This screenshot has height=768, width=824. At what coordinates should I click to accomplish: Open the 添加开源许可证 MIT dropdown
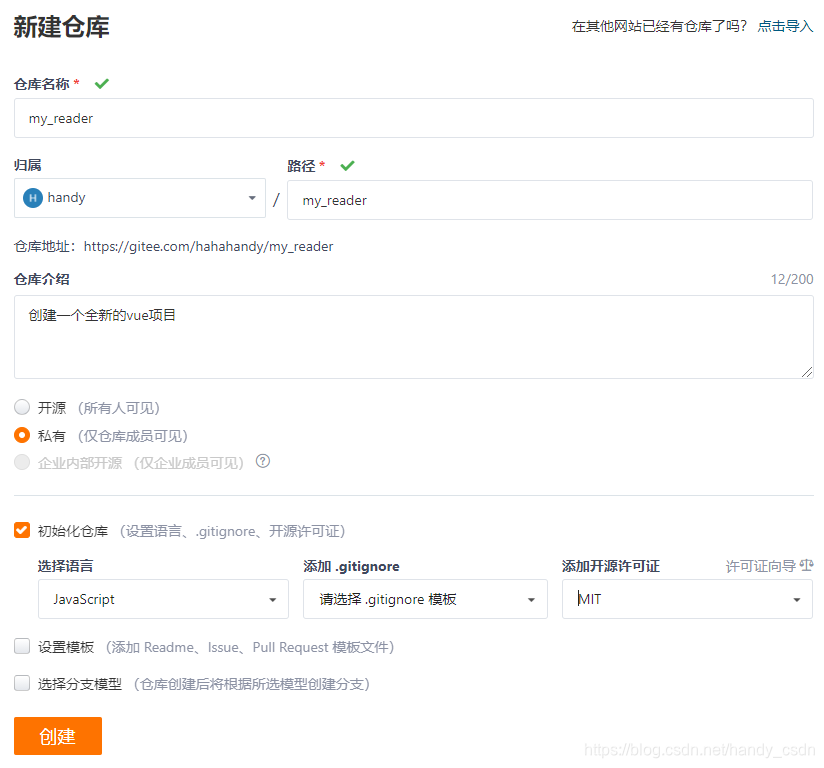point(687,599)
